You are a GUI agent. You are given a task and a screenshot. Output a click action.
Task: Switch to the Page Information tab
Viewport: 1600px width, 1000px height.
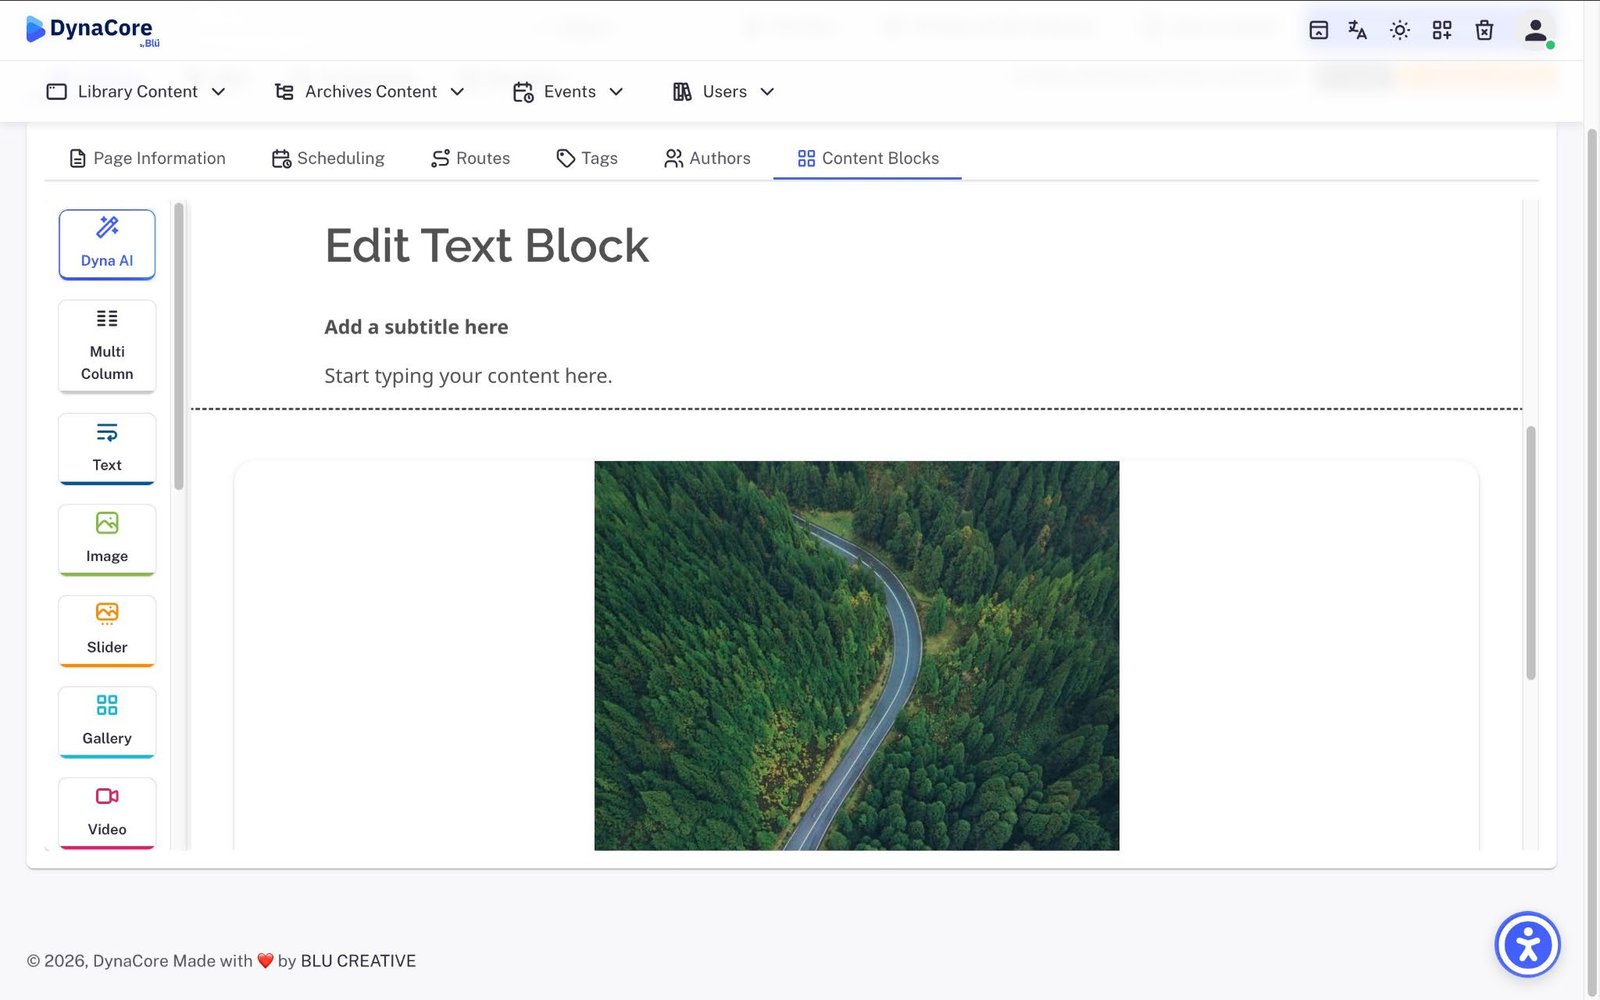click(x=147, y=158)
